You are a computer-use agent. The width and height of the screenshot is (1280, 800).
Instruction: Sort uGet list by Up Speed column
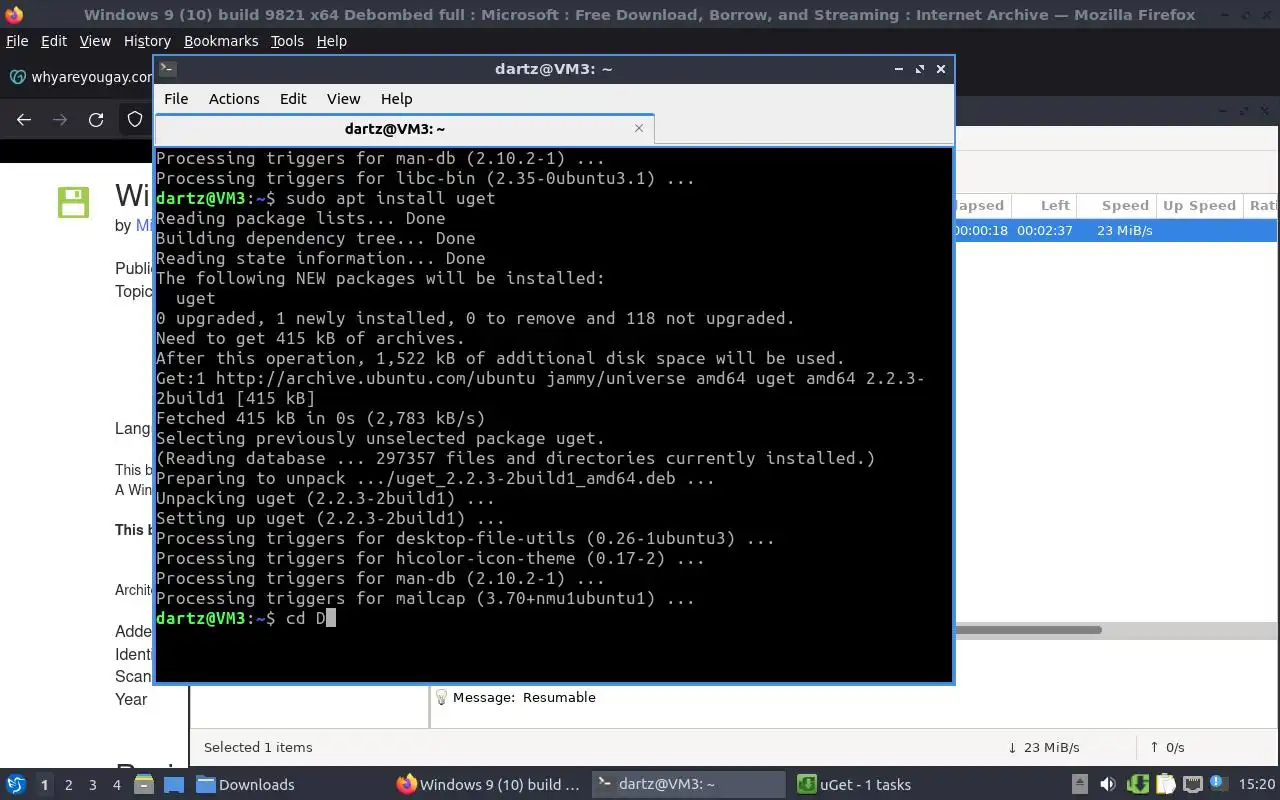pos(1199,205)
